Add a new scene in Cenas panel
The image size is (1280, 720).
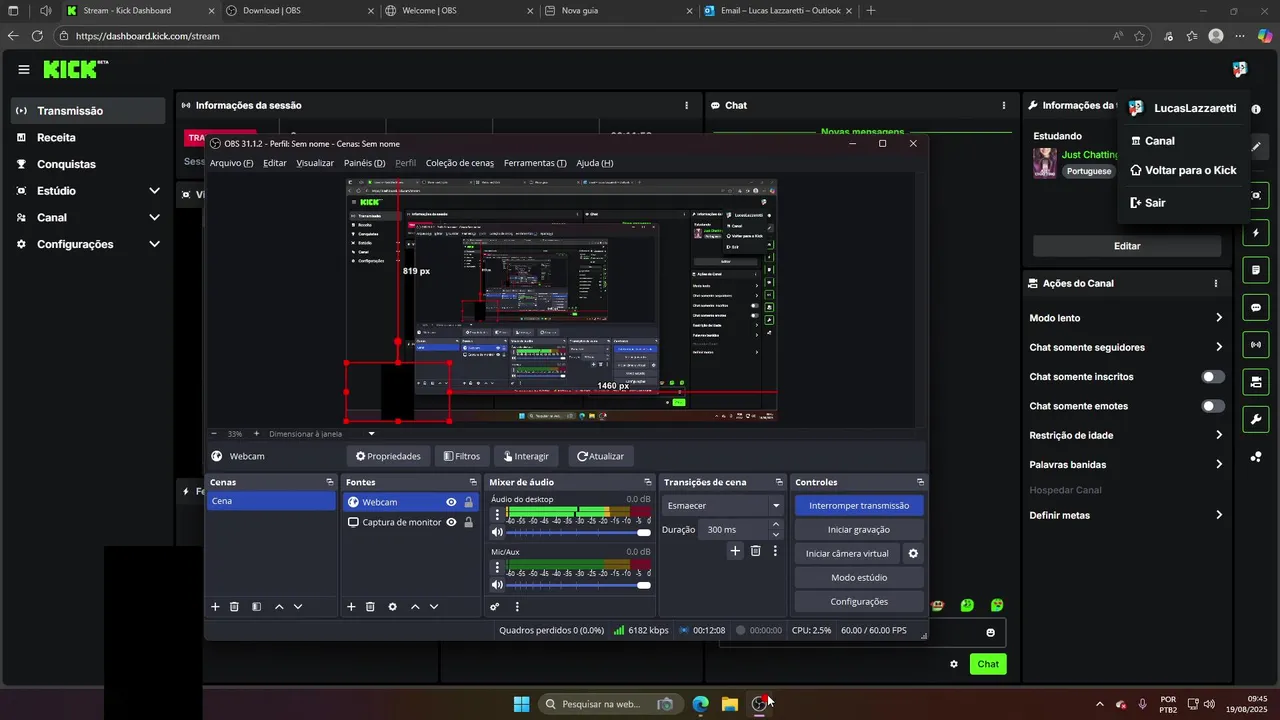pos(215,607)
